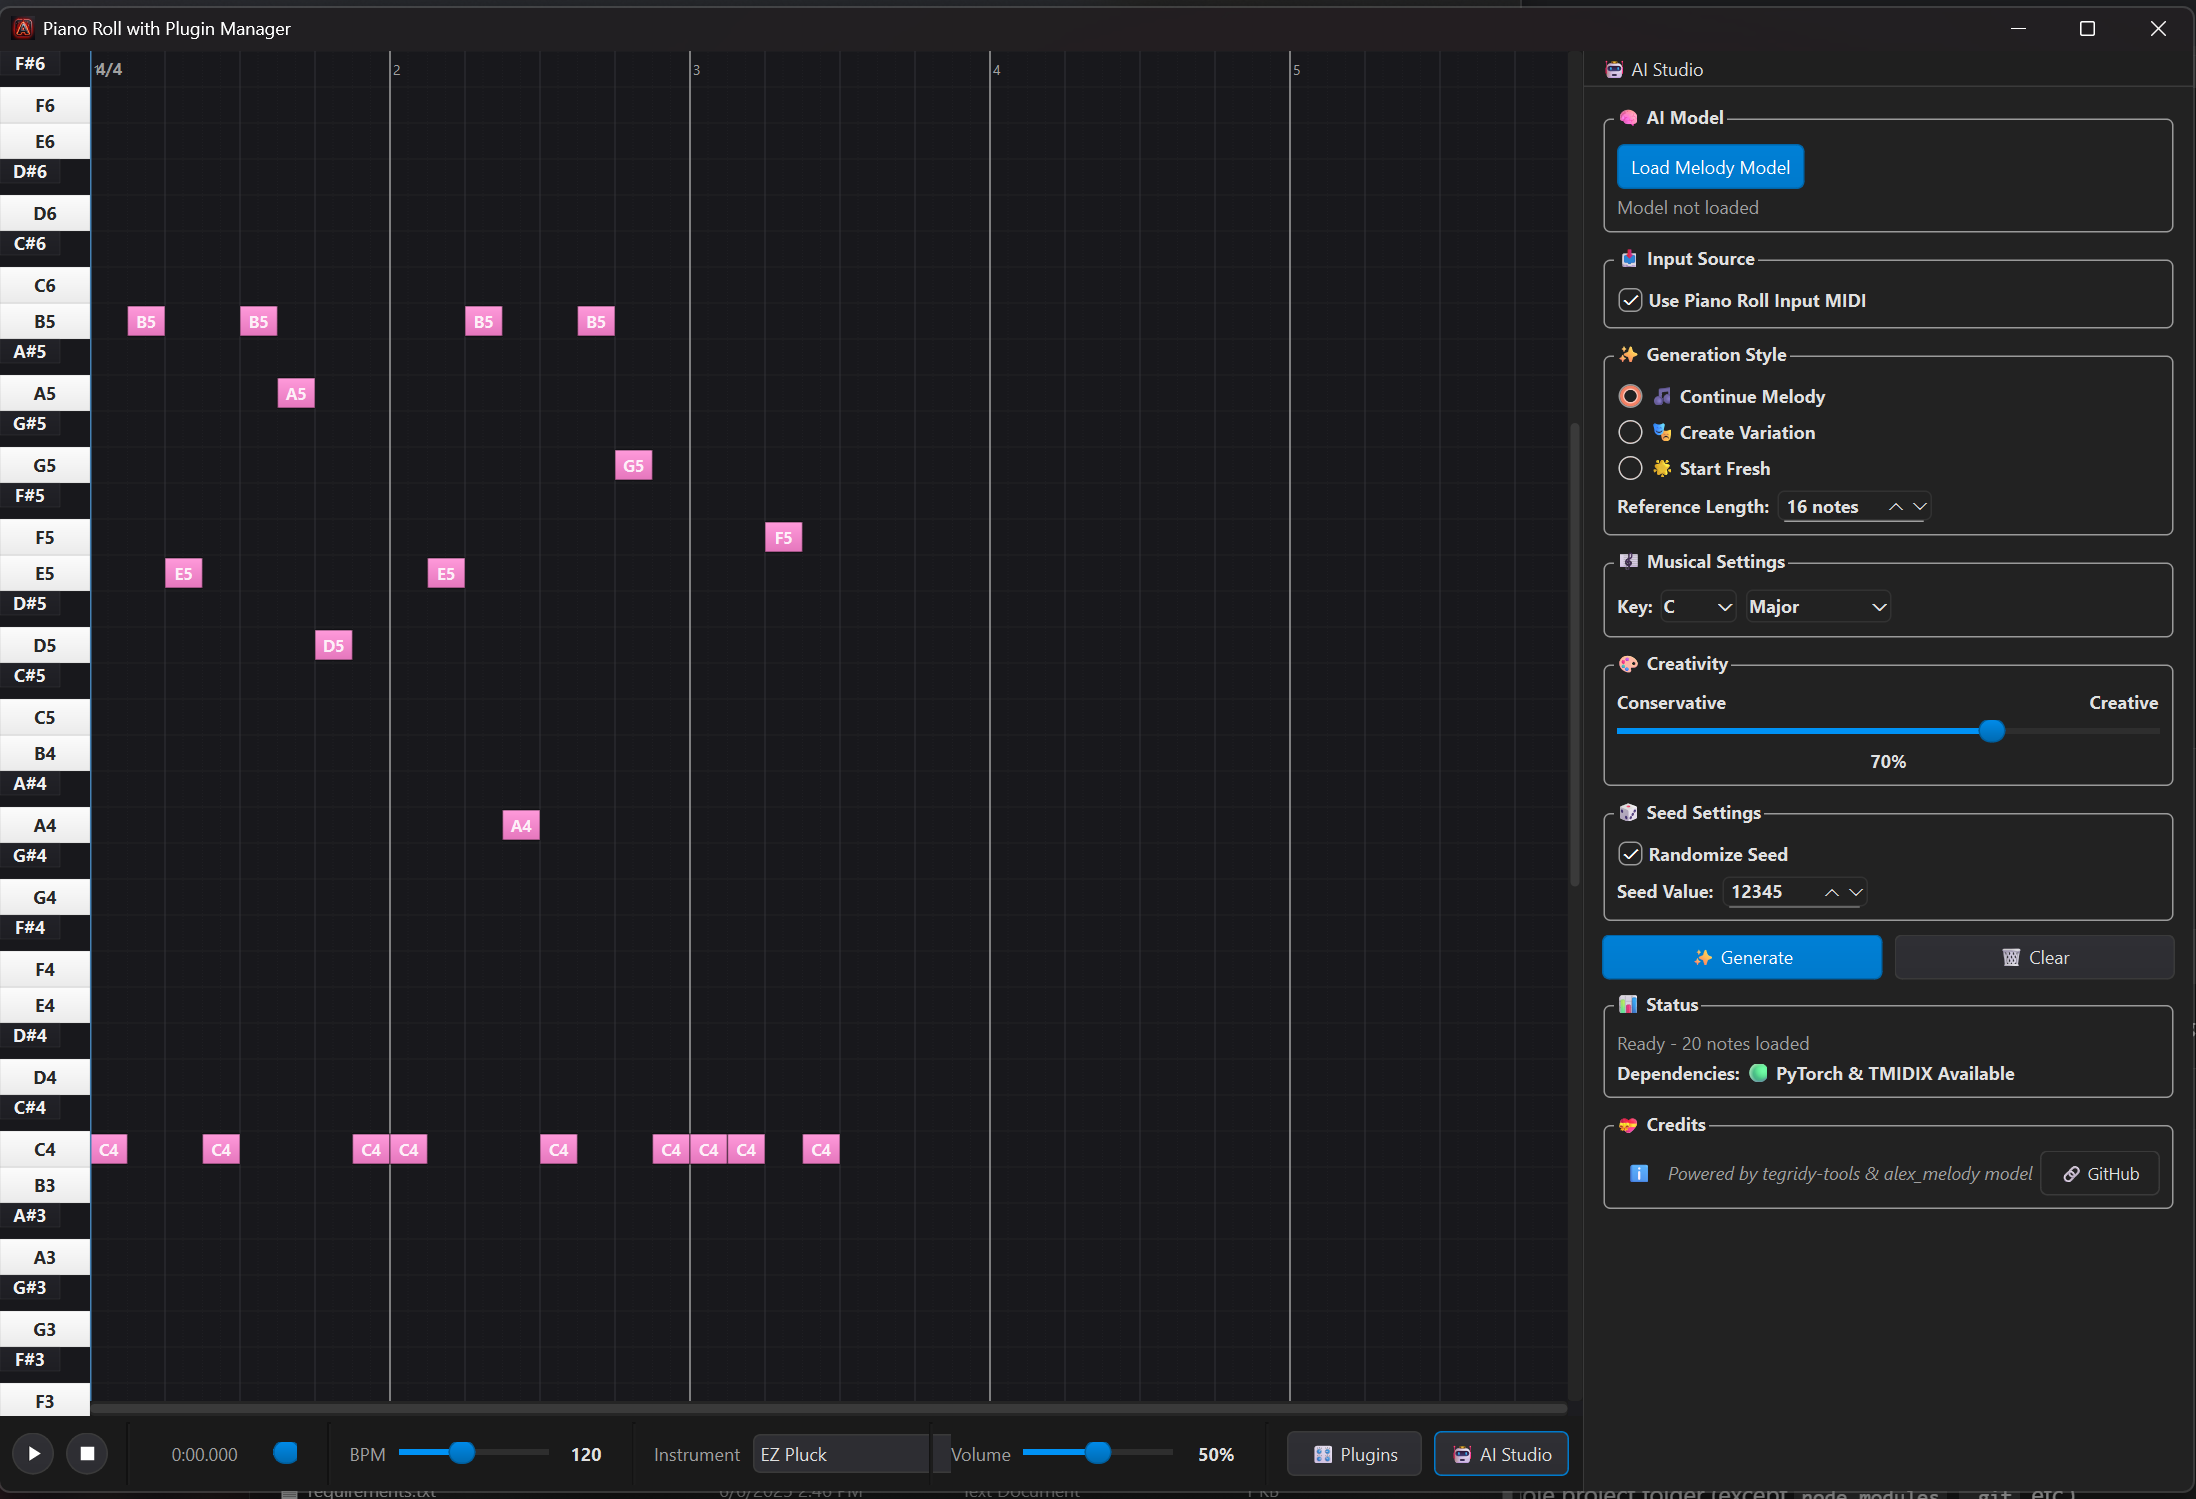Click the green dependencies status dot

pyautogui.click(x=1758, y=1073)
